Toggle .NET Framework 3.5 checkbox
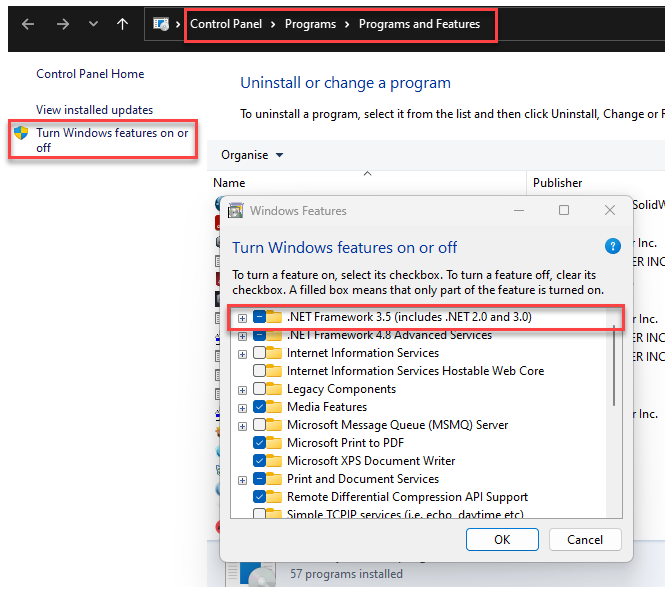672x591 pixels. pyautogui.click(x=259, y=317)
